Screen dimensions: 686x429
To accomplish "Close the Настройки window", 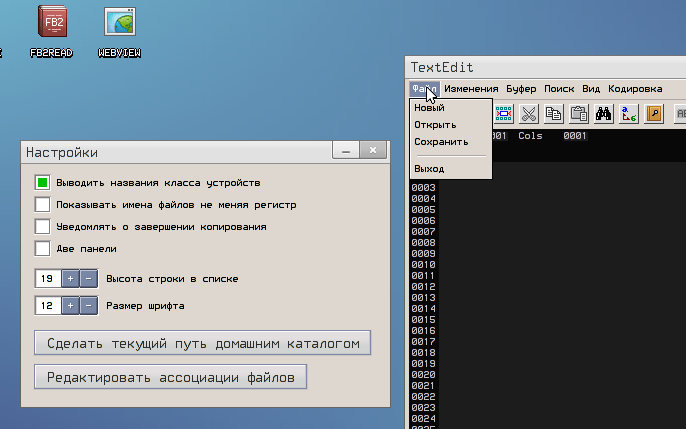I will tap(373, 150).
